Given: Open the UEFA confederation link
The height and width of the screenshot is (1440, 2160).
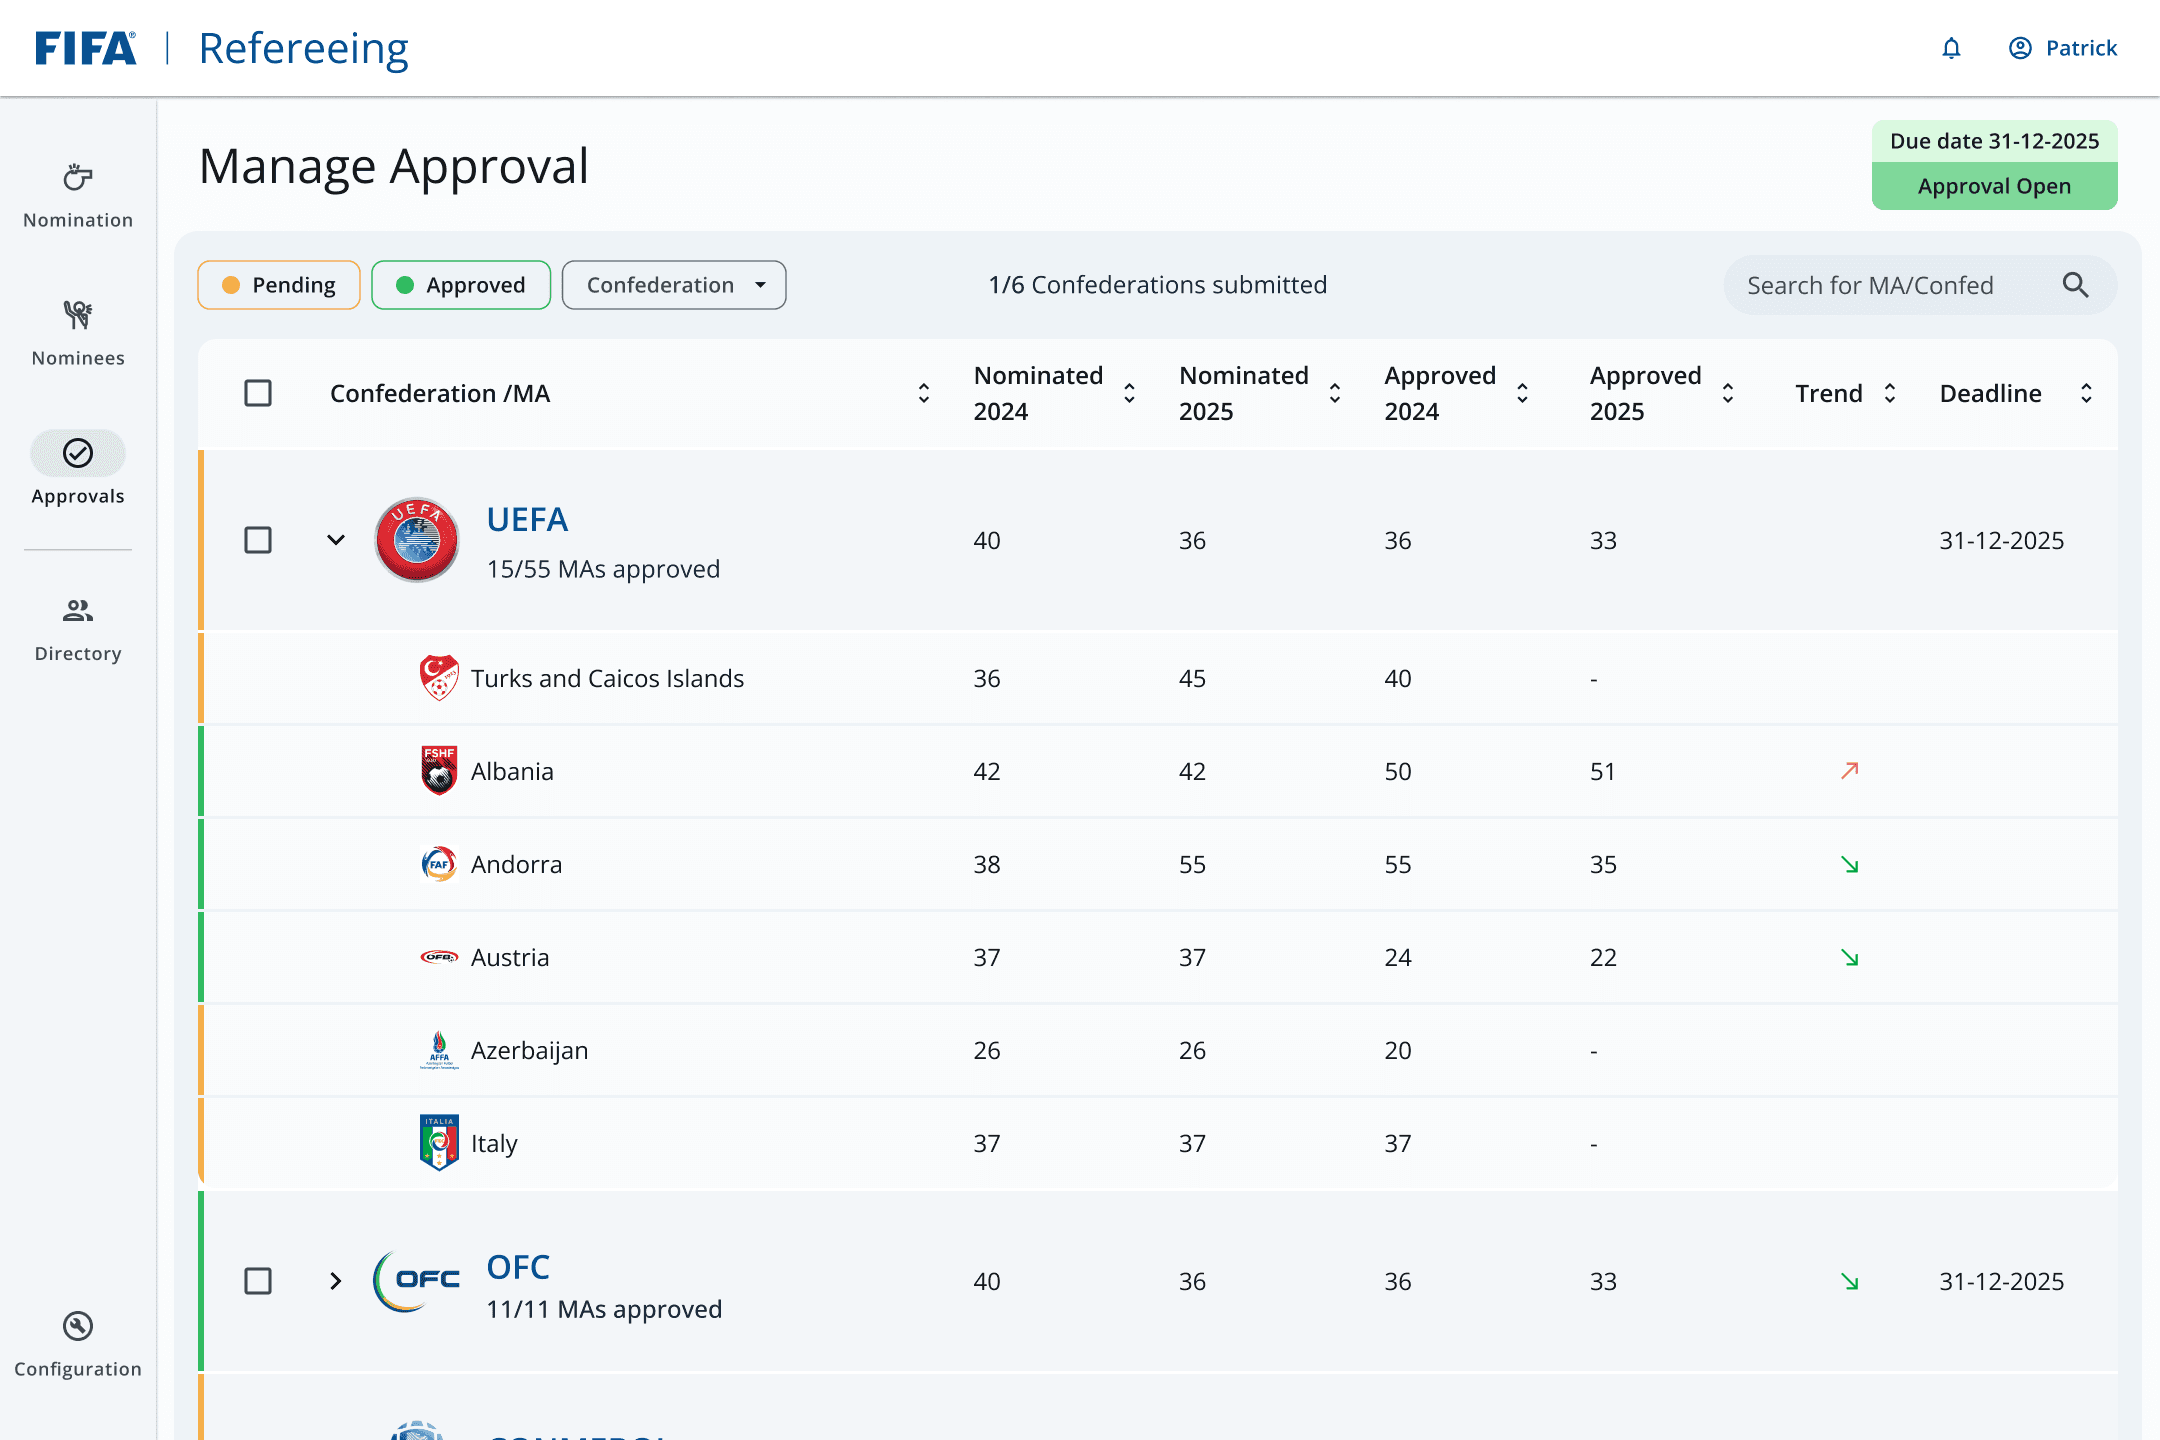Looking at the screenshot, I should pyautogui.click(x=527, y=520).
